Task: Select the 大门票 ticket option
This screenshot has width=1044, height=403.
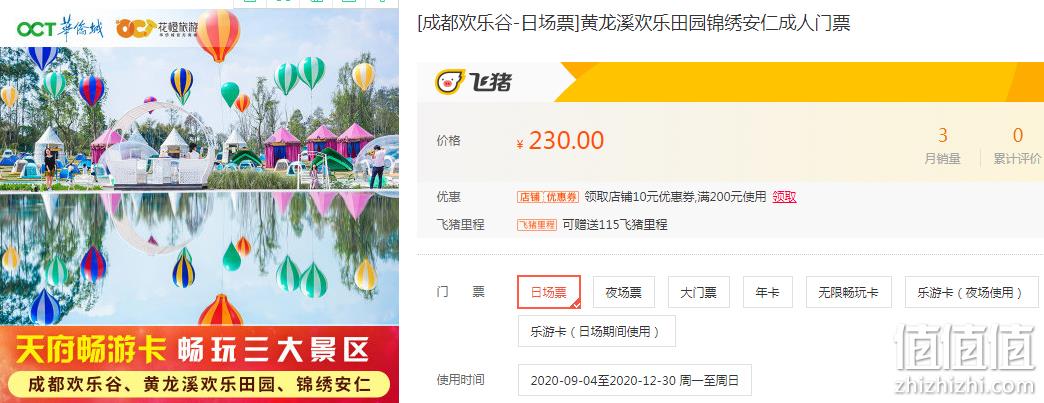Action: 698,292
